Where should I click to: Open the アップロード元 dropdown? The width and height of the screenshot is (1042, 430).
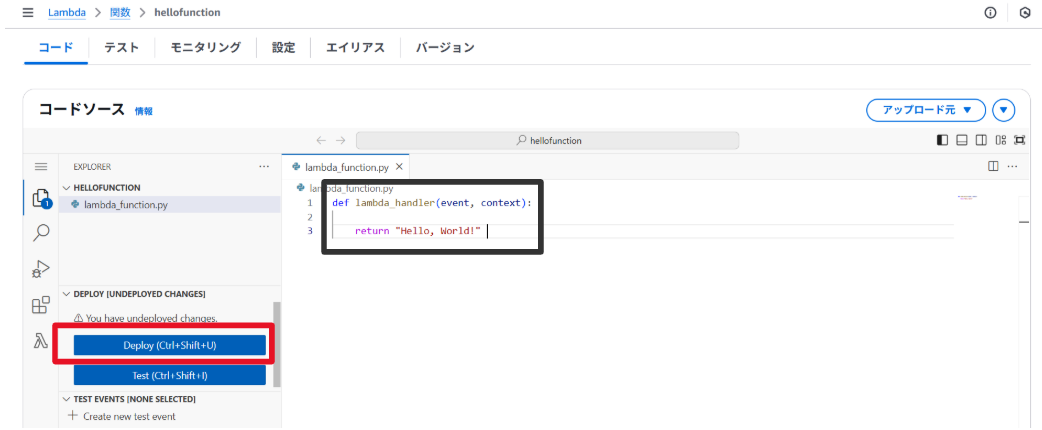click(x=926, y=110)
